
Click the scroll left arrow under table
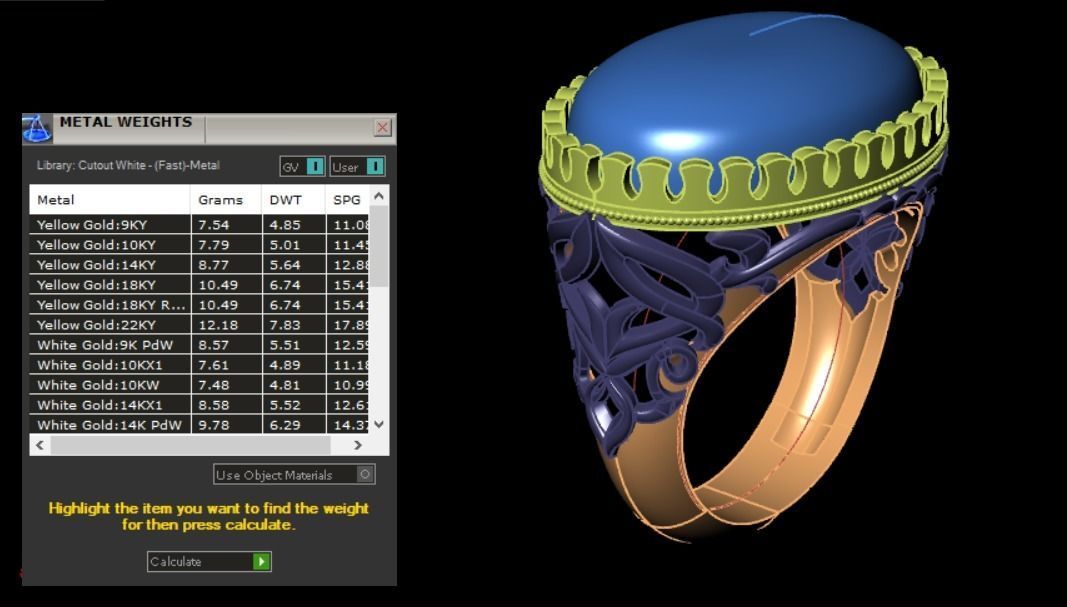coord(39,445)
